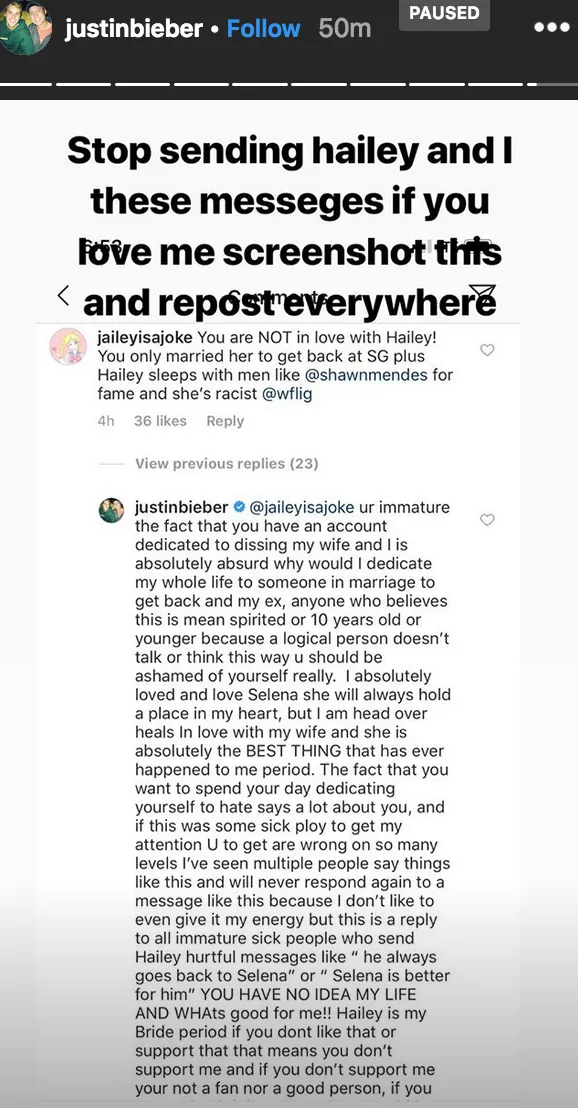Heart justinbieber's reply comment
Screen dimensions: 578x1108
pos(487,520)
